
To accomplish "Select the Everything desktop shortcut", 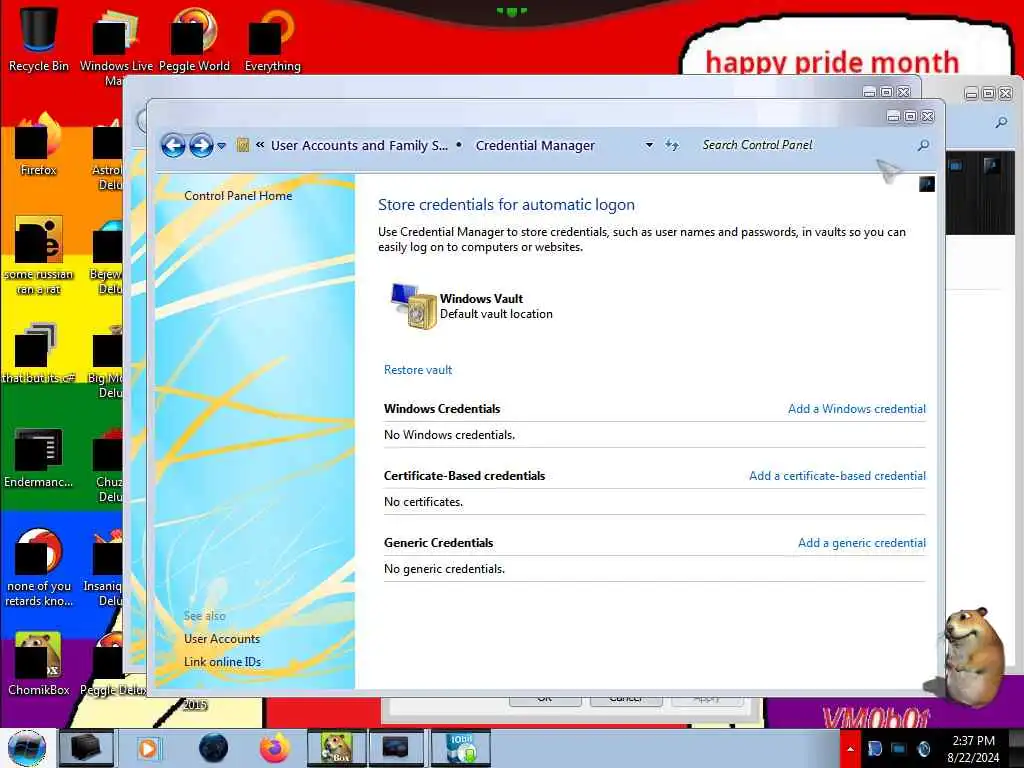I will pos(272,39).
